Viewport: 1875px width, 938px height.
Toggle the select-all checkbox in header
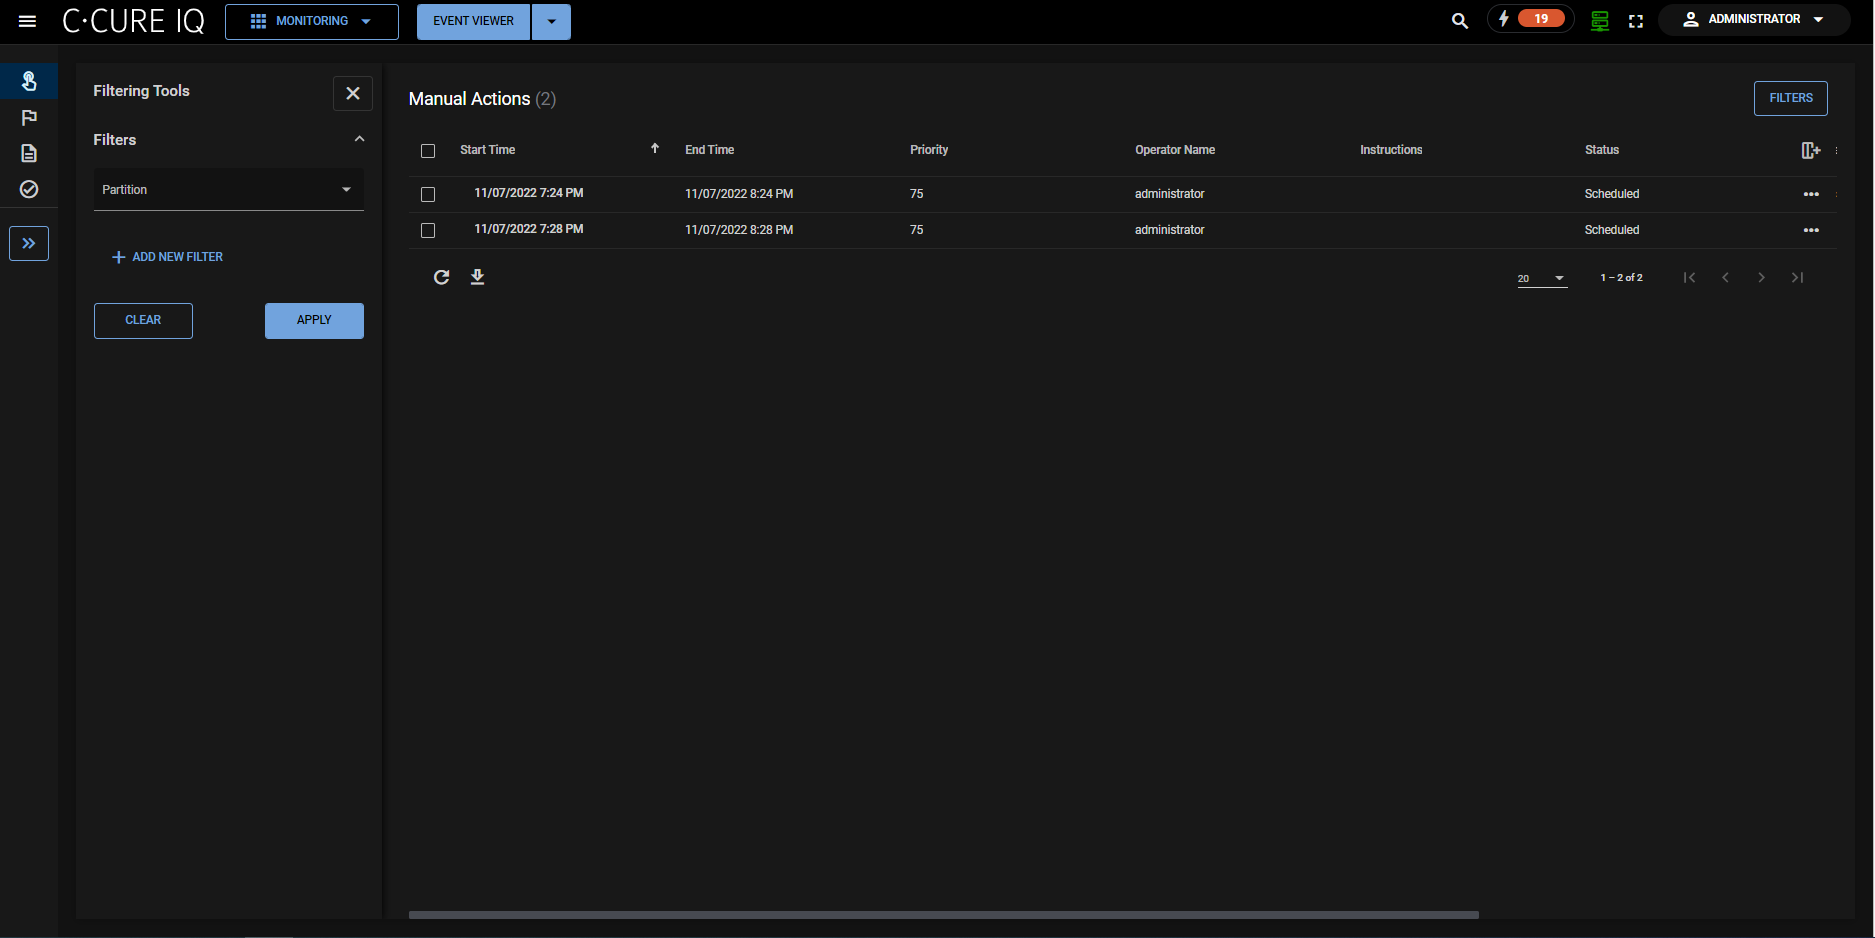pos(428,151)
